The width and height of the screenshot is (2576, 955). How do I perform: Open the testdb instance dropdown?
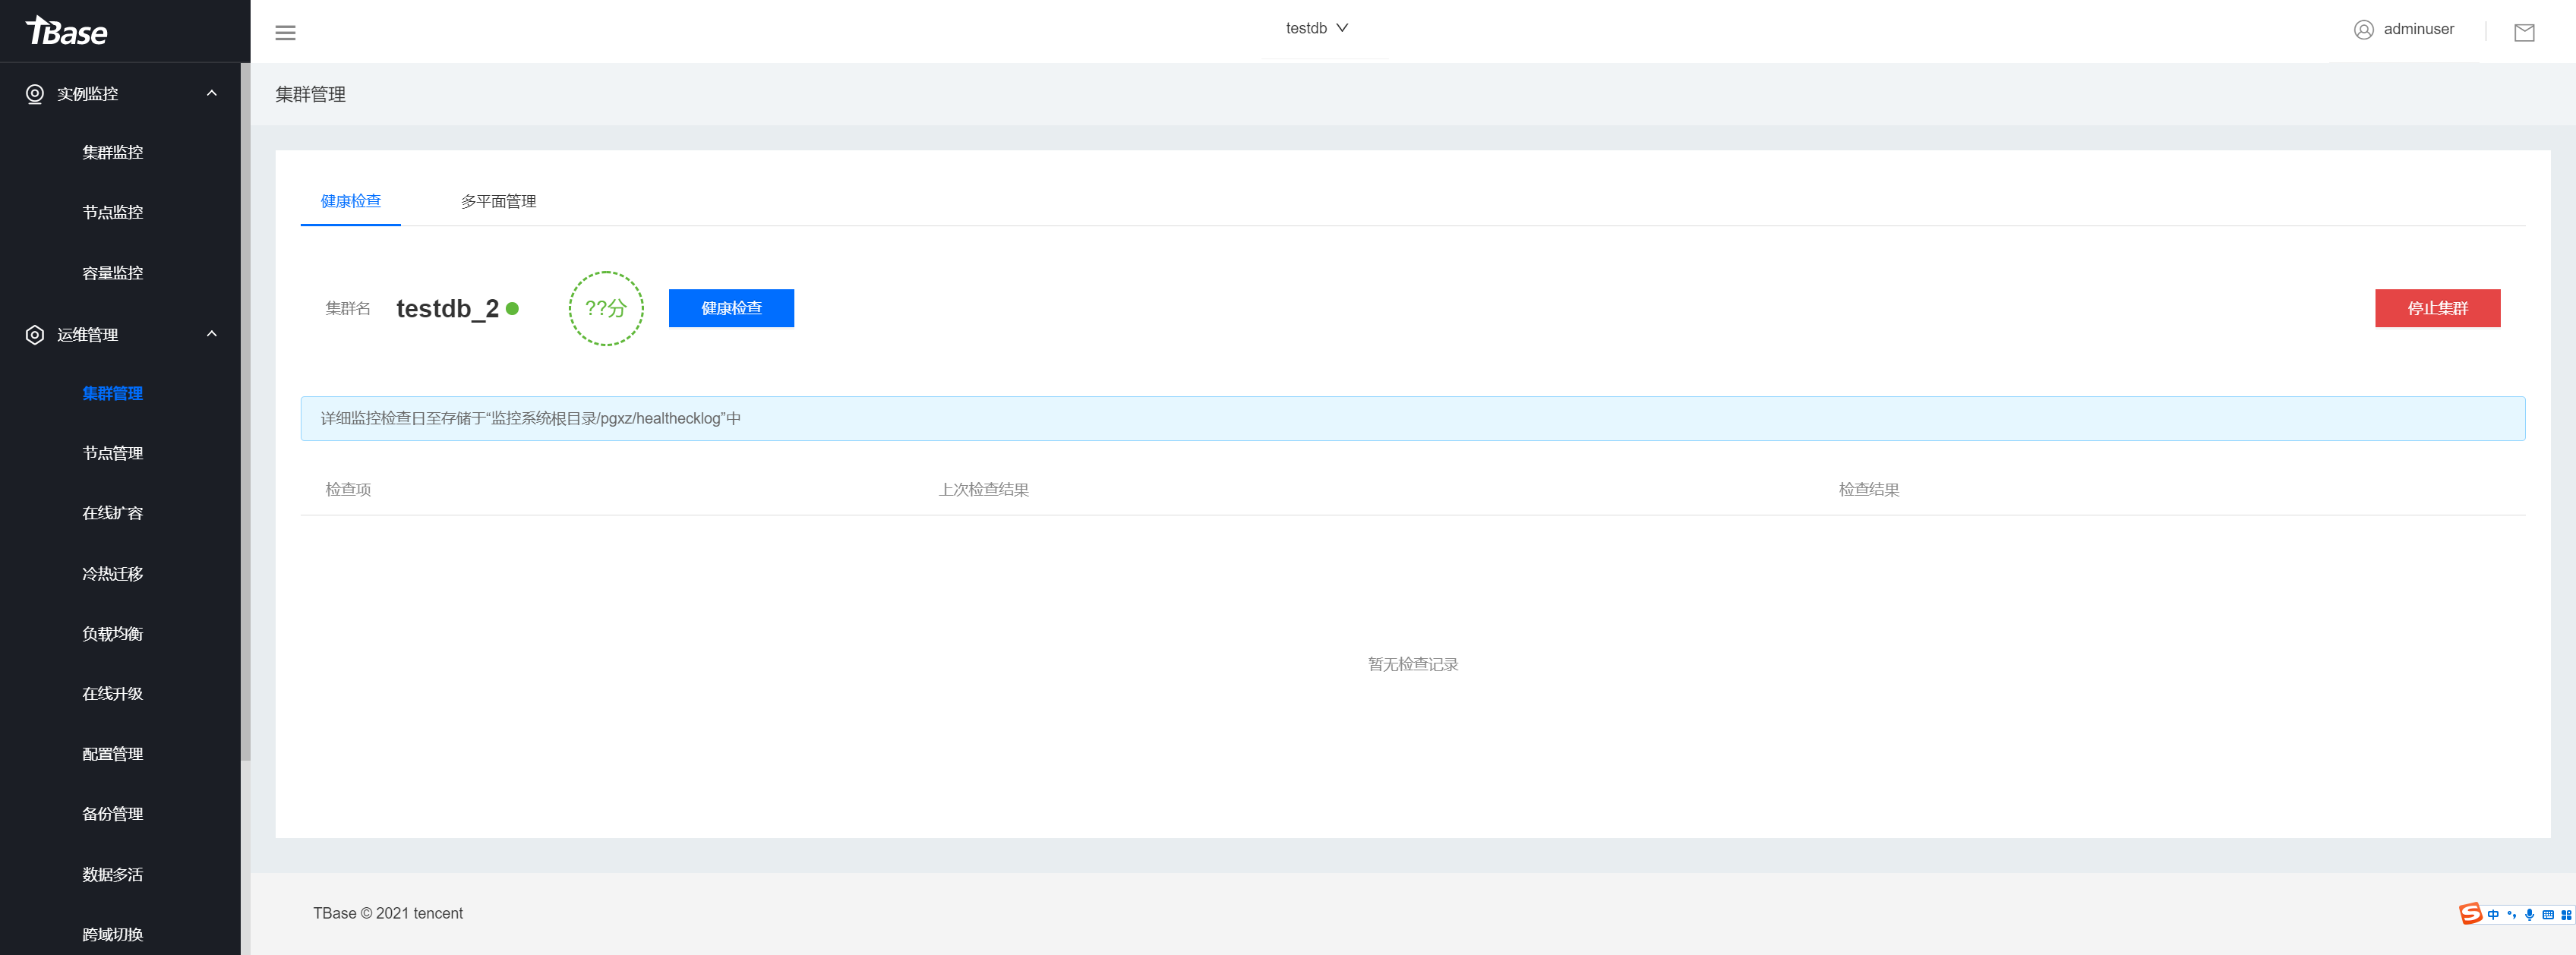click(x=1316, y=29)
